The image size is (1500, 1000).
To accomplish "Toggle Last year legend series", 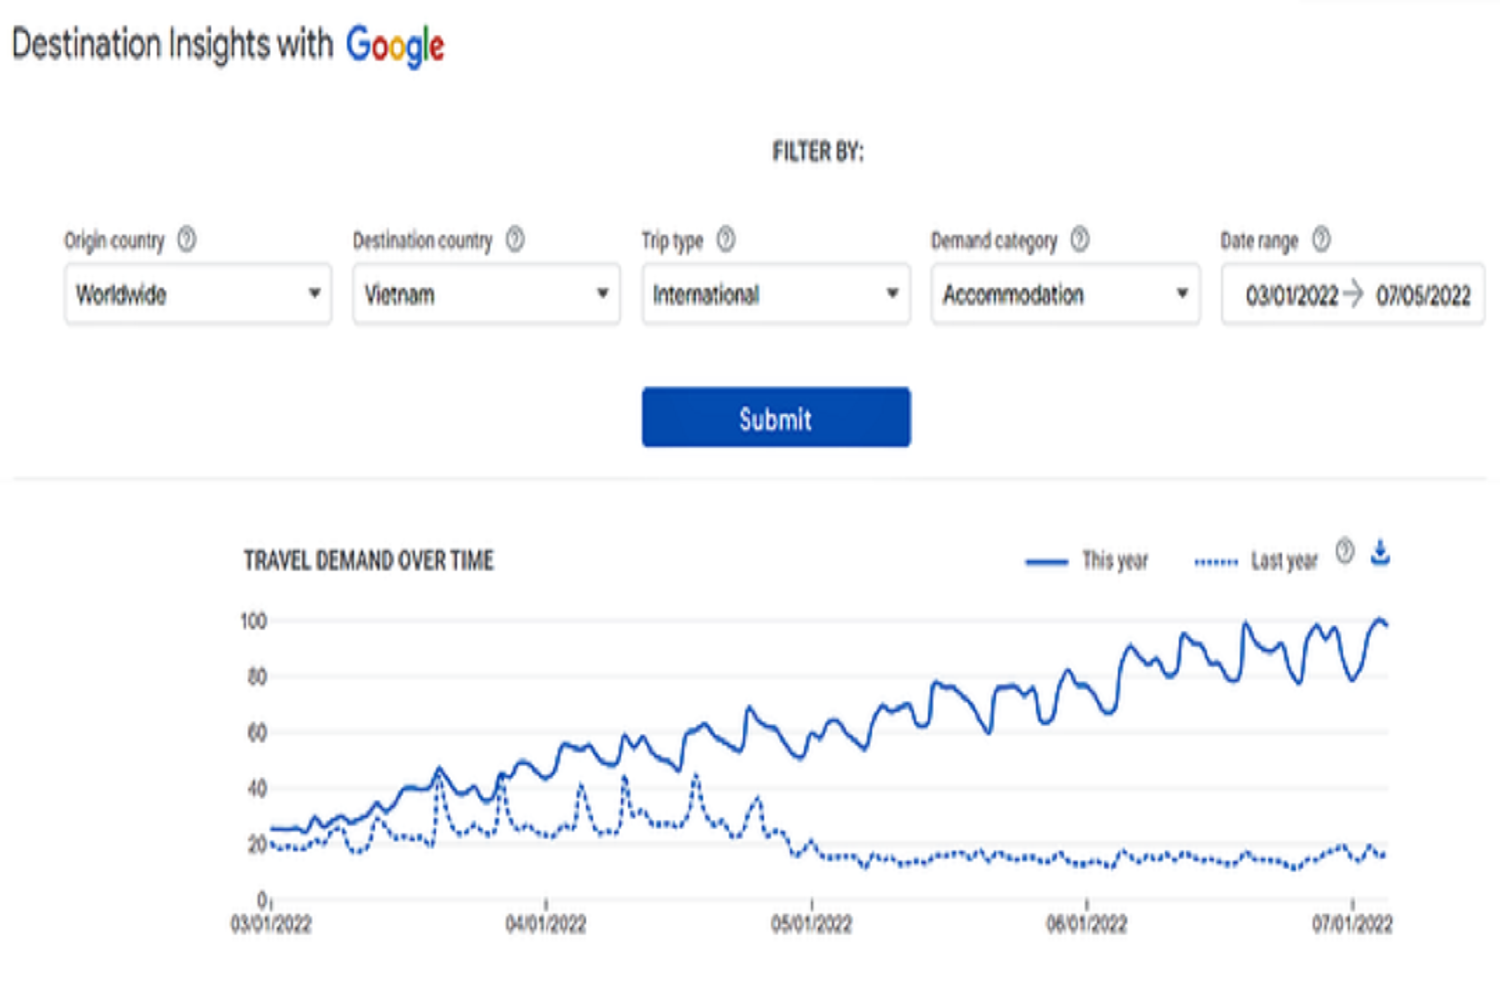I will point(1256,561).
